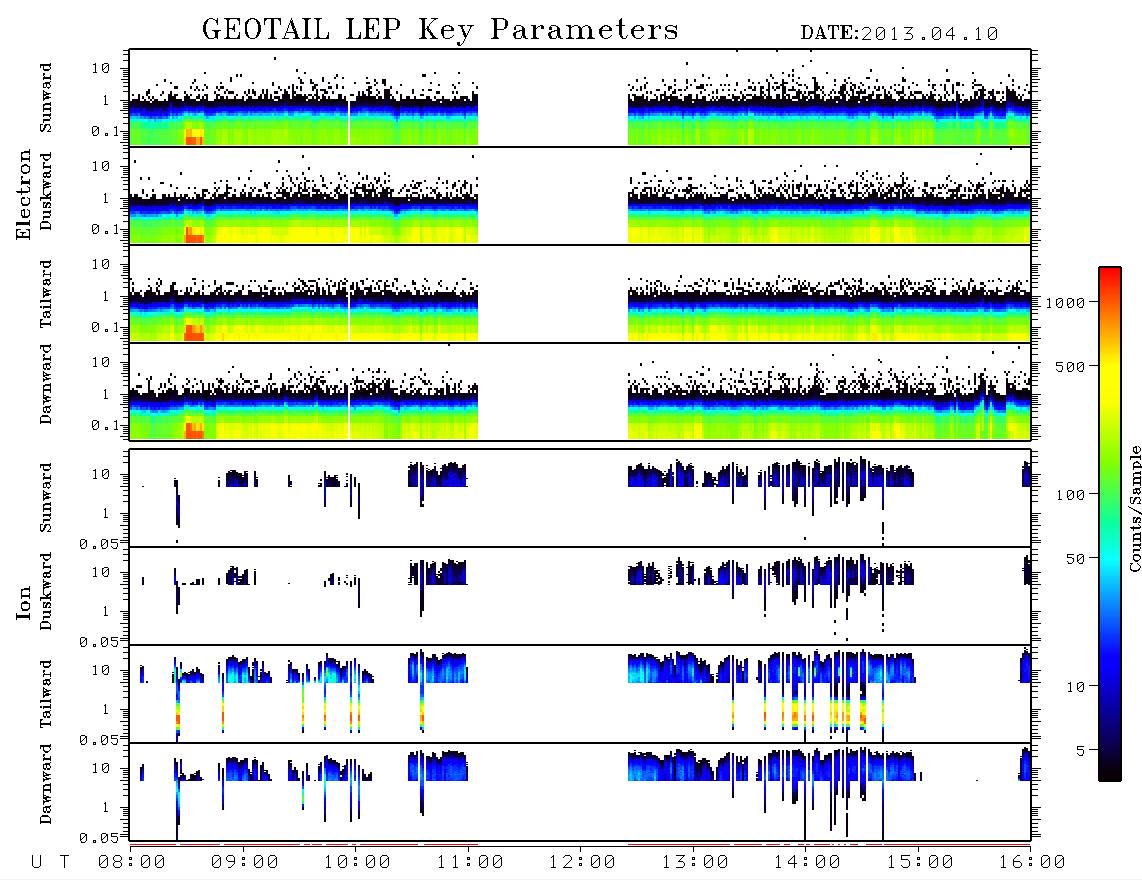The width and height of the screenshot is (1142, 880).
Task: Open the Electron Sunward spectrogram panel
Action: pos(580,98)
